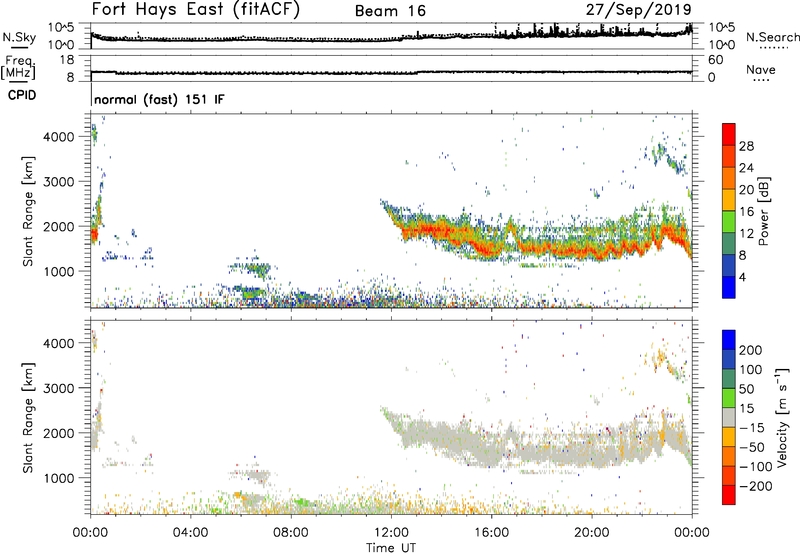The image size is (800, 554).
Task: Click the '15' value on Velocity colorbar
Action: point(747,408)
